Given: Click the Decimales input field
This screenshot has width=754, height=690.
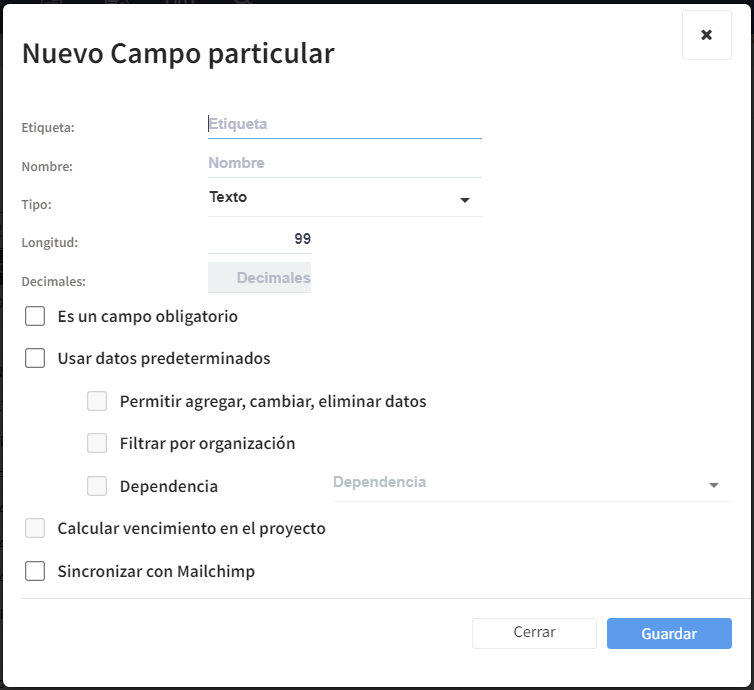Looking at the screenshot, I should [260, 278].
